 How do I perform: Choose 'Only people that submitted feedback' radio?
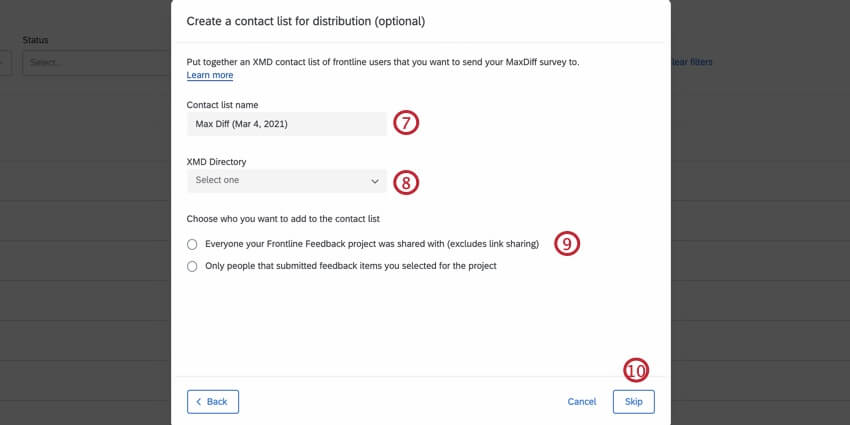[x=192, y=266]
